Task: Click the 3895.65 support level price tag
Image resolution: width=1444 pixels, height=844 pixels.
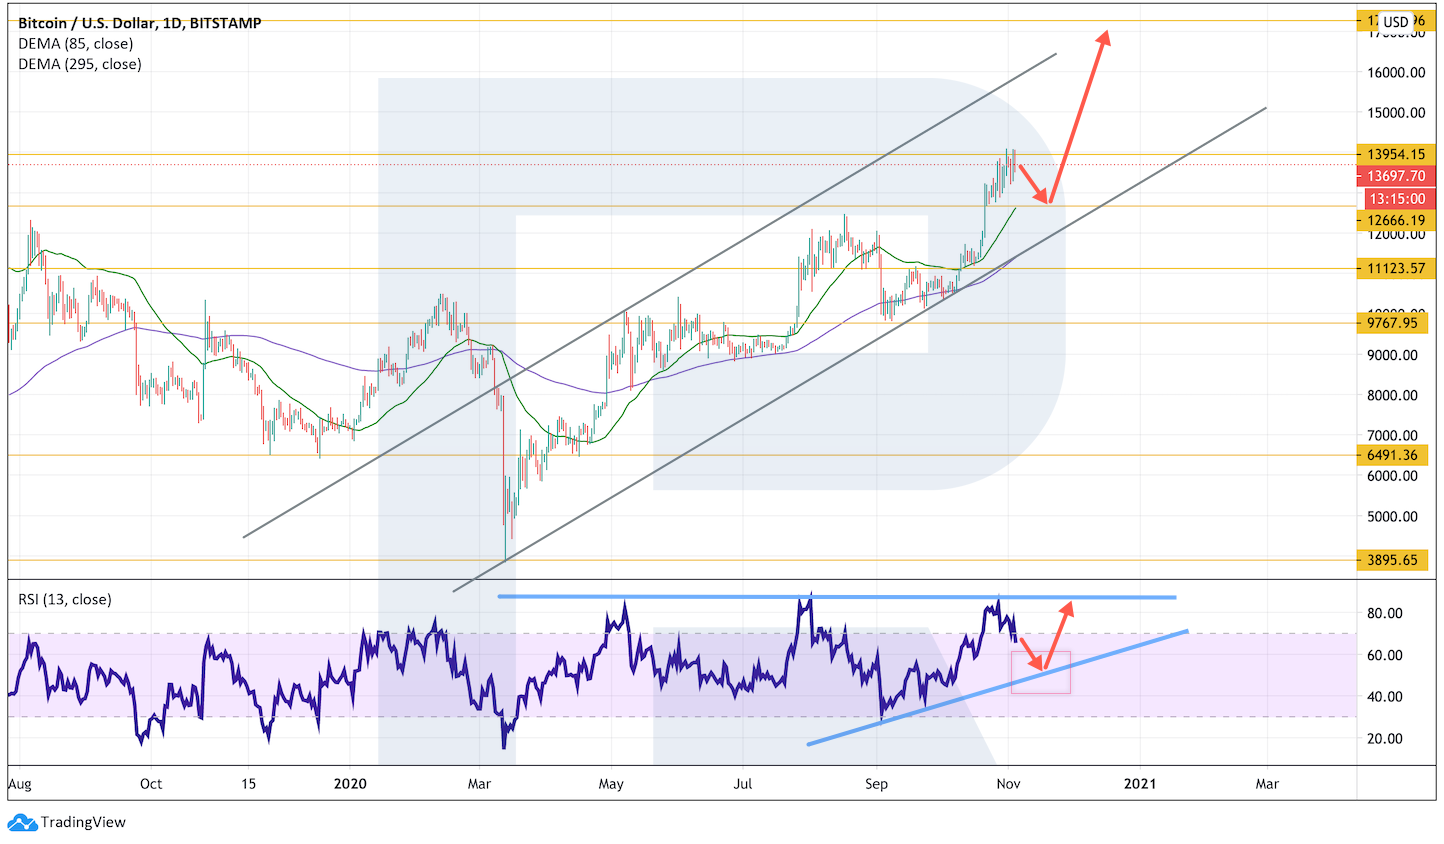Action: click(x=1392, y=560)
